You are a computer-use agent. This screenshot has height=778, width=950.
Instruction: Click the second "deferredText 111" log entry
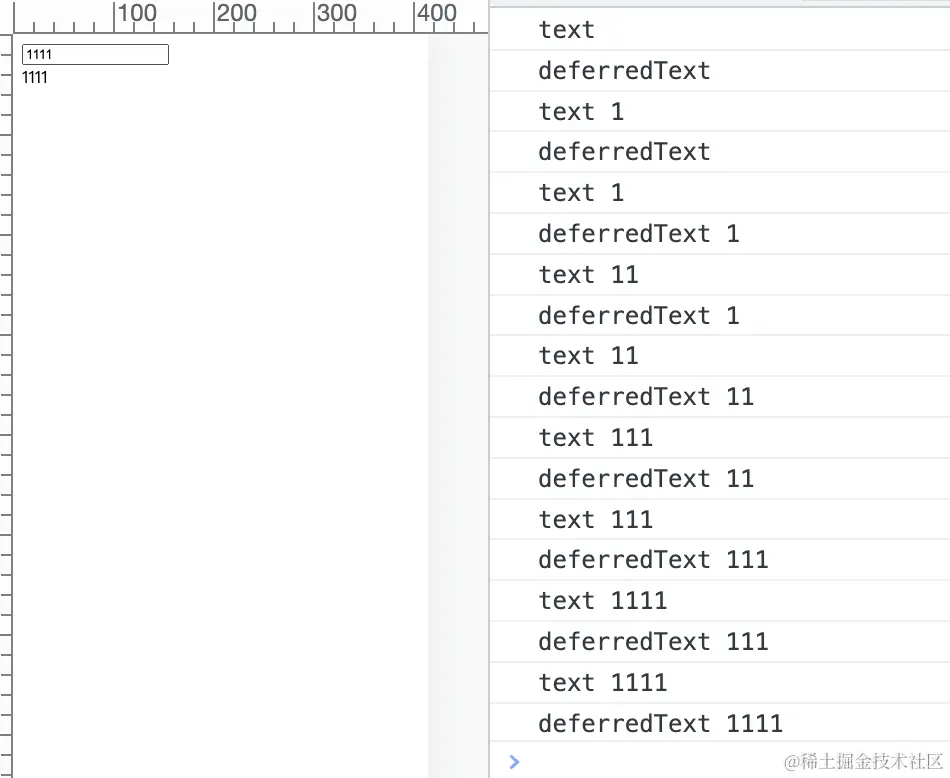click(x=652, y=642)
